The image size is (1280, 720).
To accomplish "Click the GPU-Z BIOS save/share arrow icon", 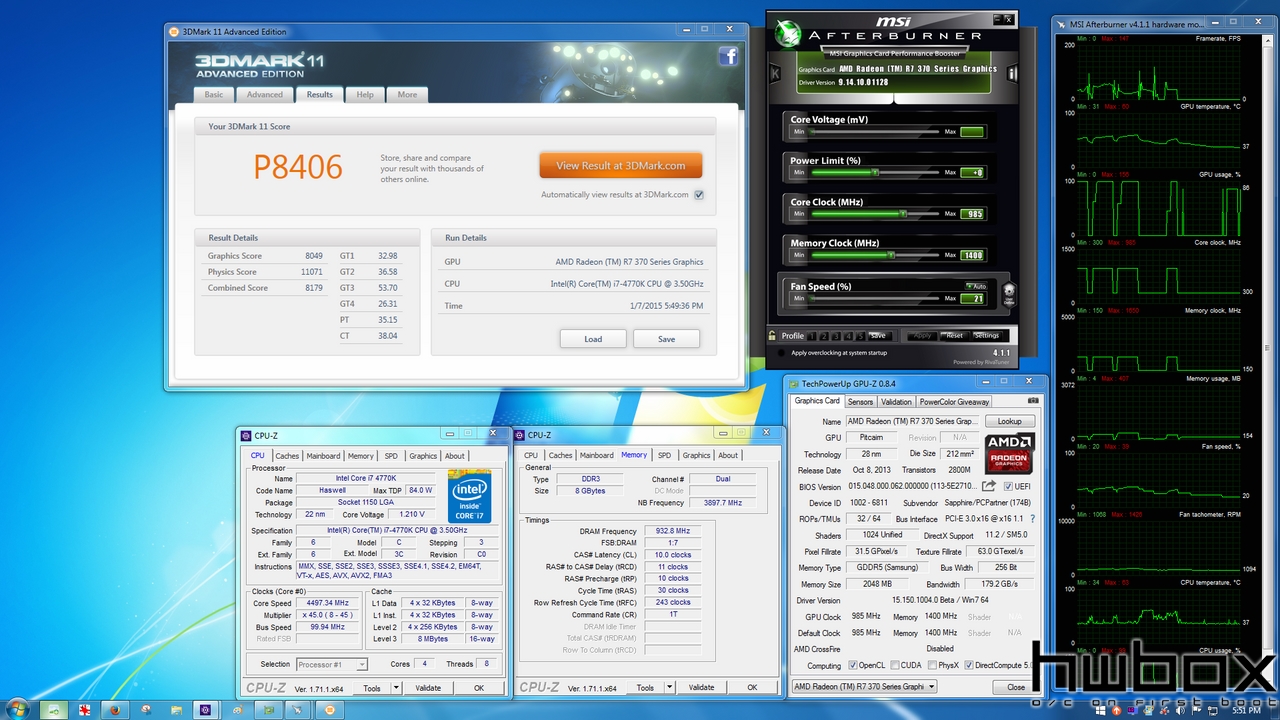I will [989, 487].
